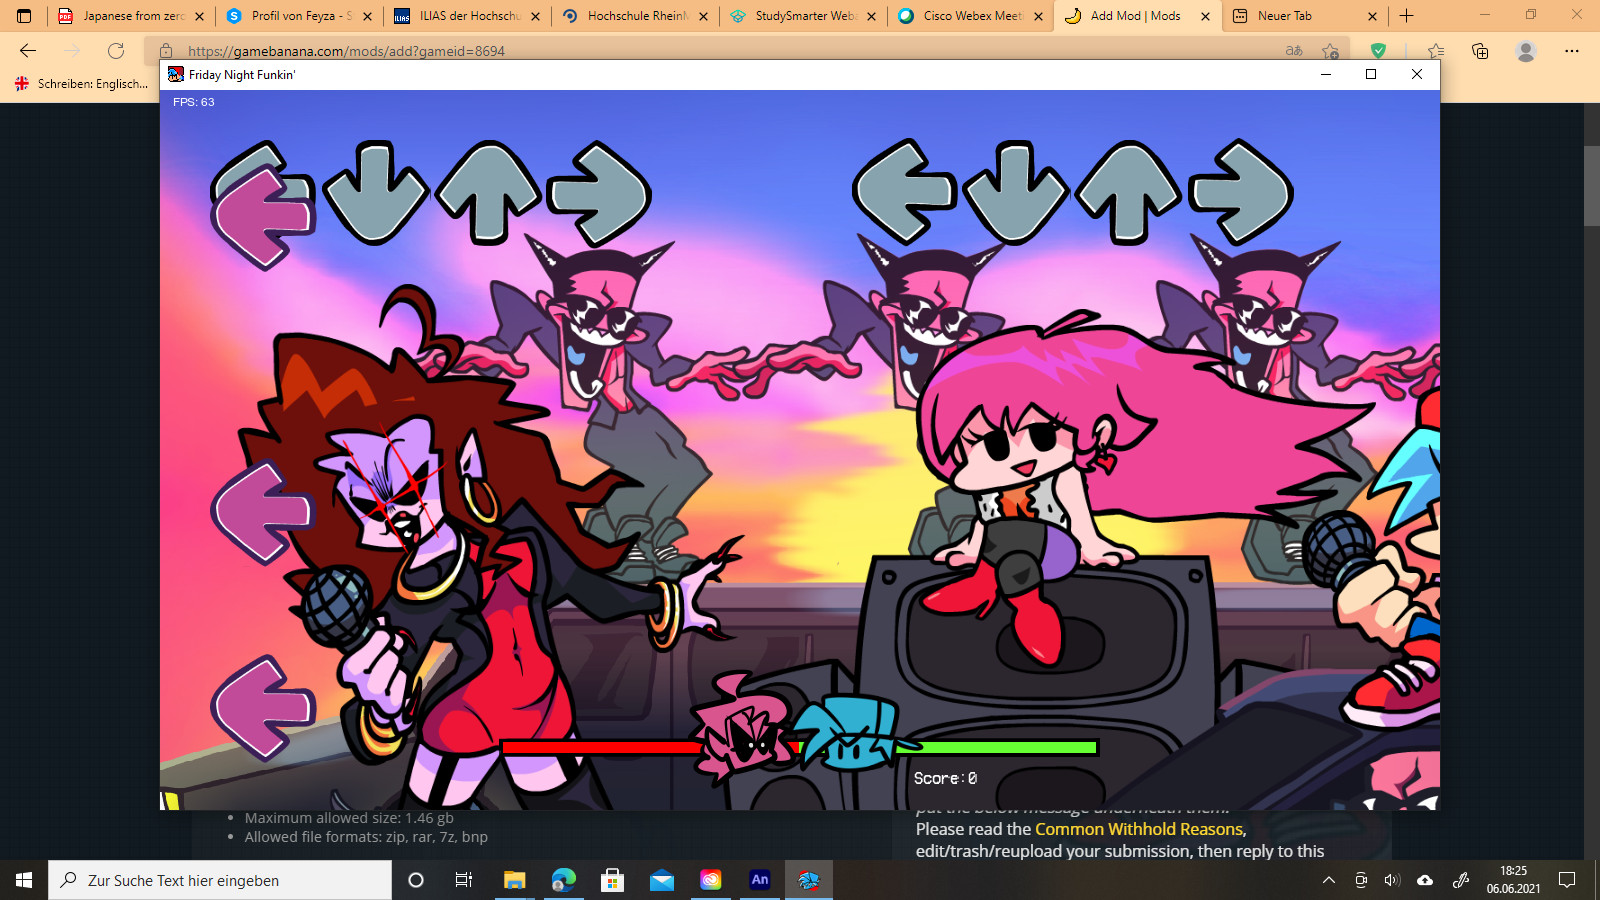1600x900 pixels.
Task: Open the user profile avatar icon
Action: pyautogui.click(x=1525, y=51)
